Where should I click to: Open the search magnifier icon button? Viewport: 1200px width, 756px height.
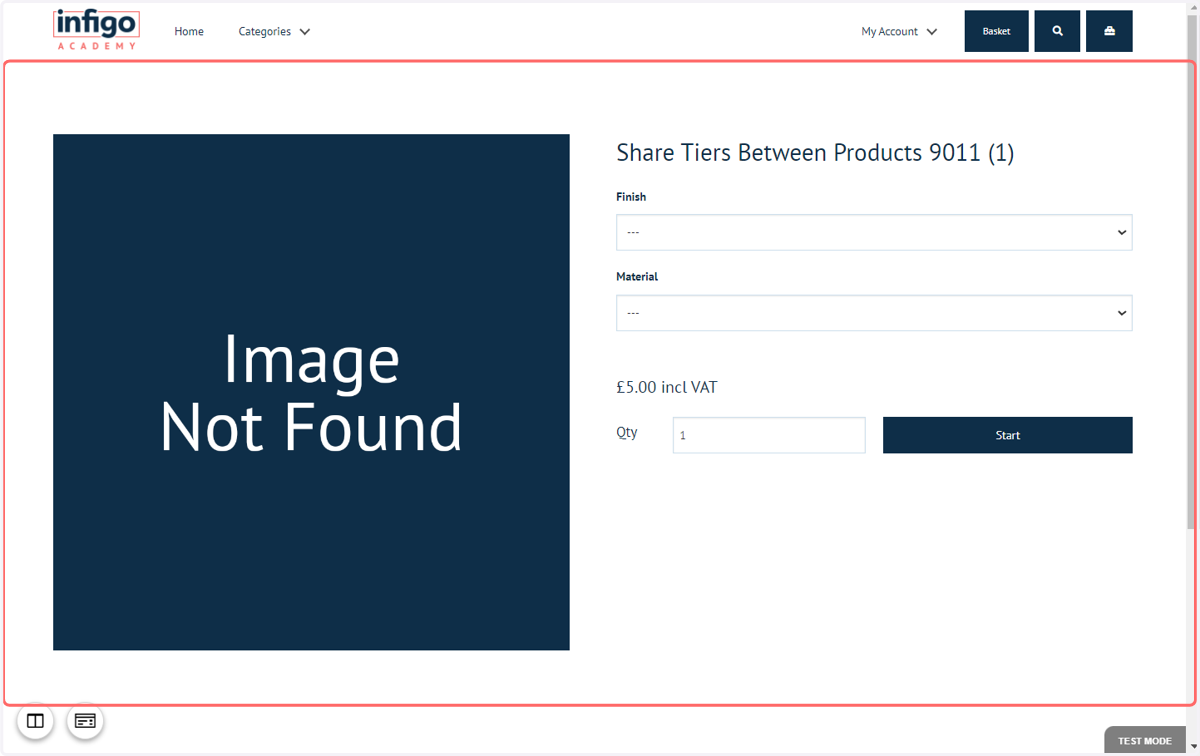pos(1057,31)
